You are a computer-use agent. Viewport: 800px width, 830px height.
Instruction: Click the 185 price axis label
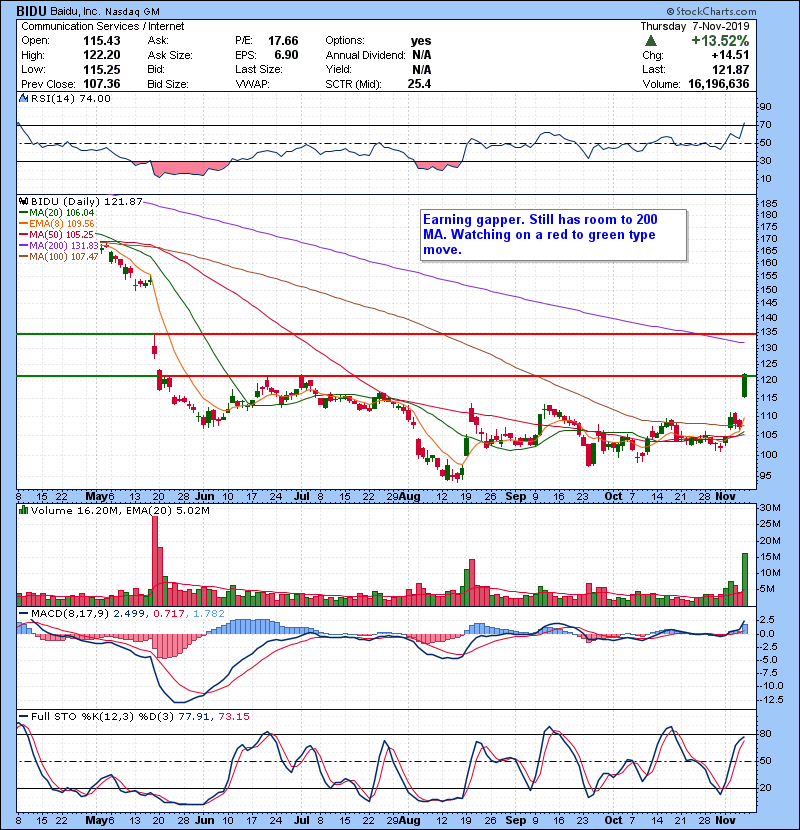pyautogui.click(x=768, y=204)
